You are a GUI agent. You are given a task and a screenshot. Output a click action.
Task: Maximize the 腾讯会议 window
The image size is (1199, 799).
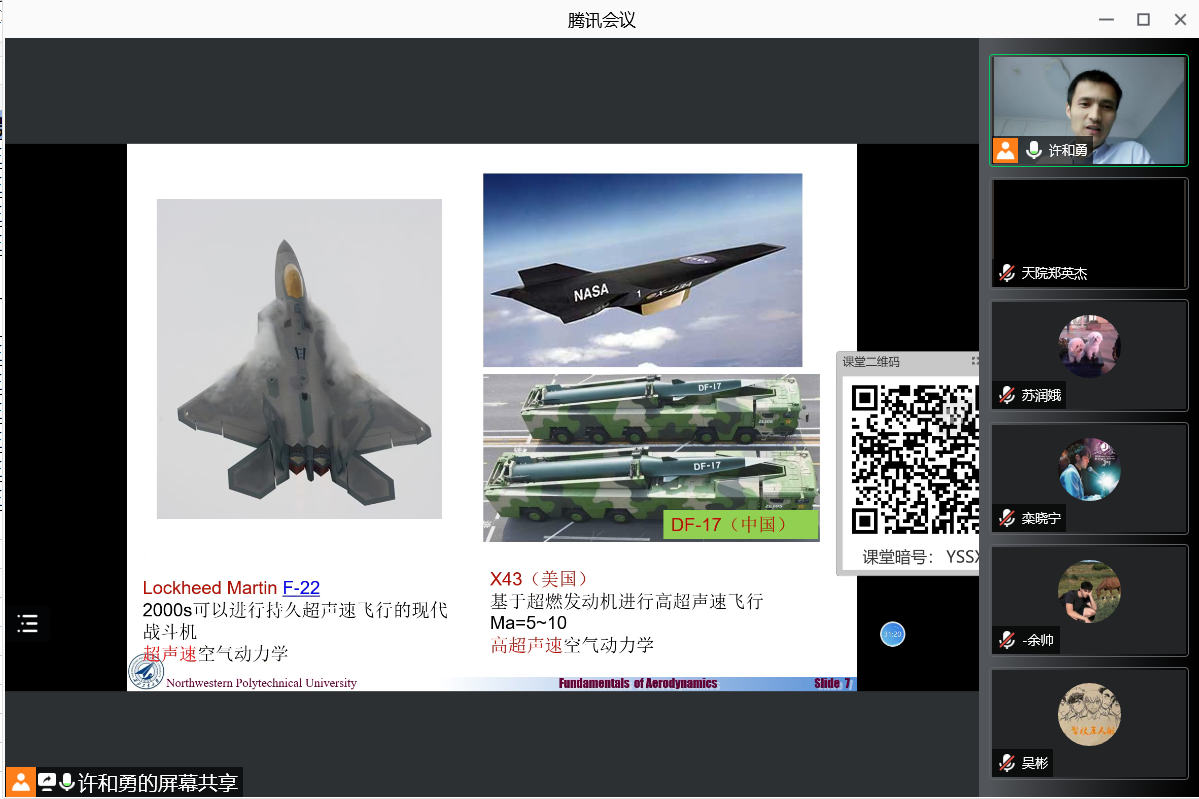tap(1143, 19)
